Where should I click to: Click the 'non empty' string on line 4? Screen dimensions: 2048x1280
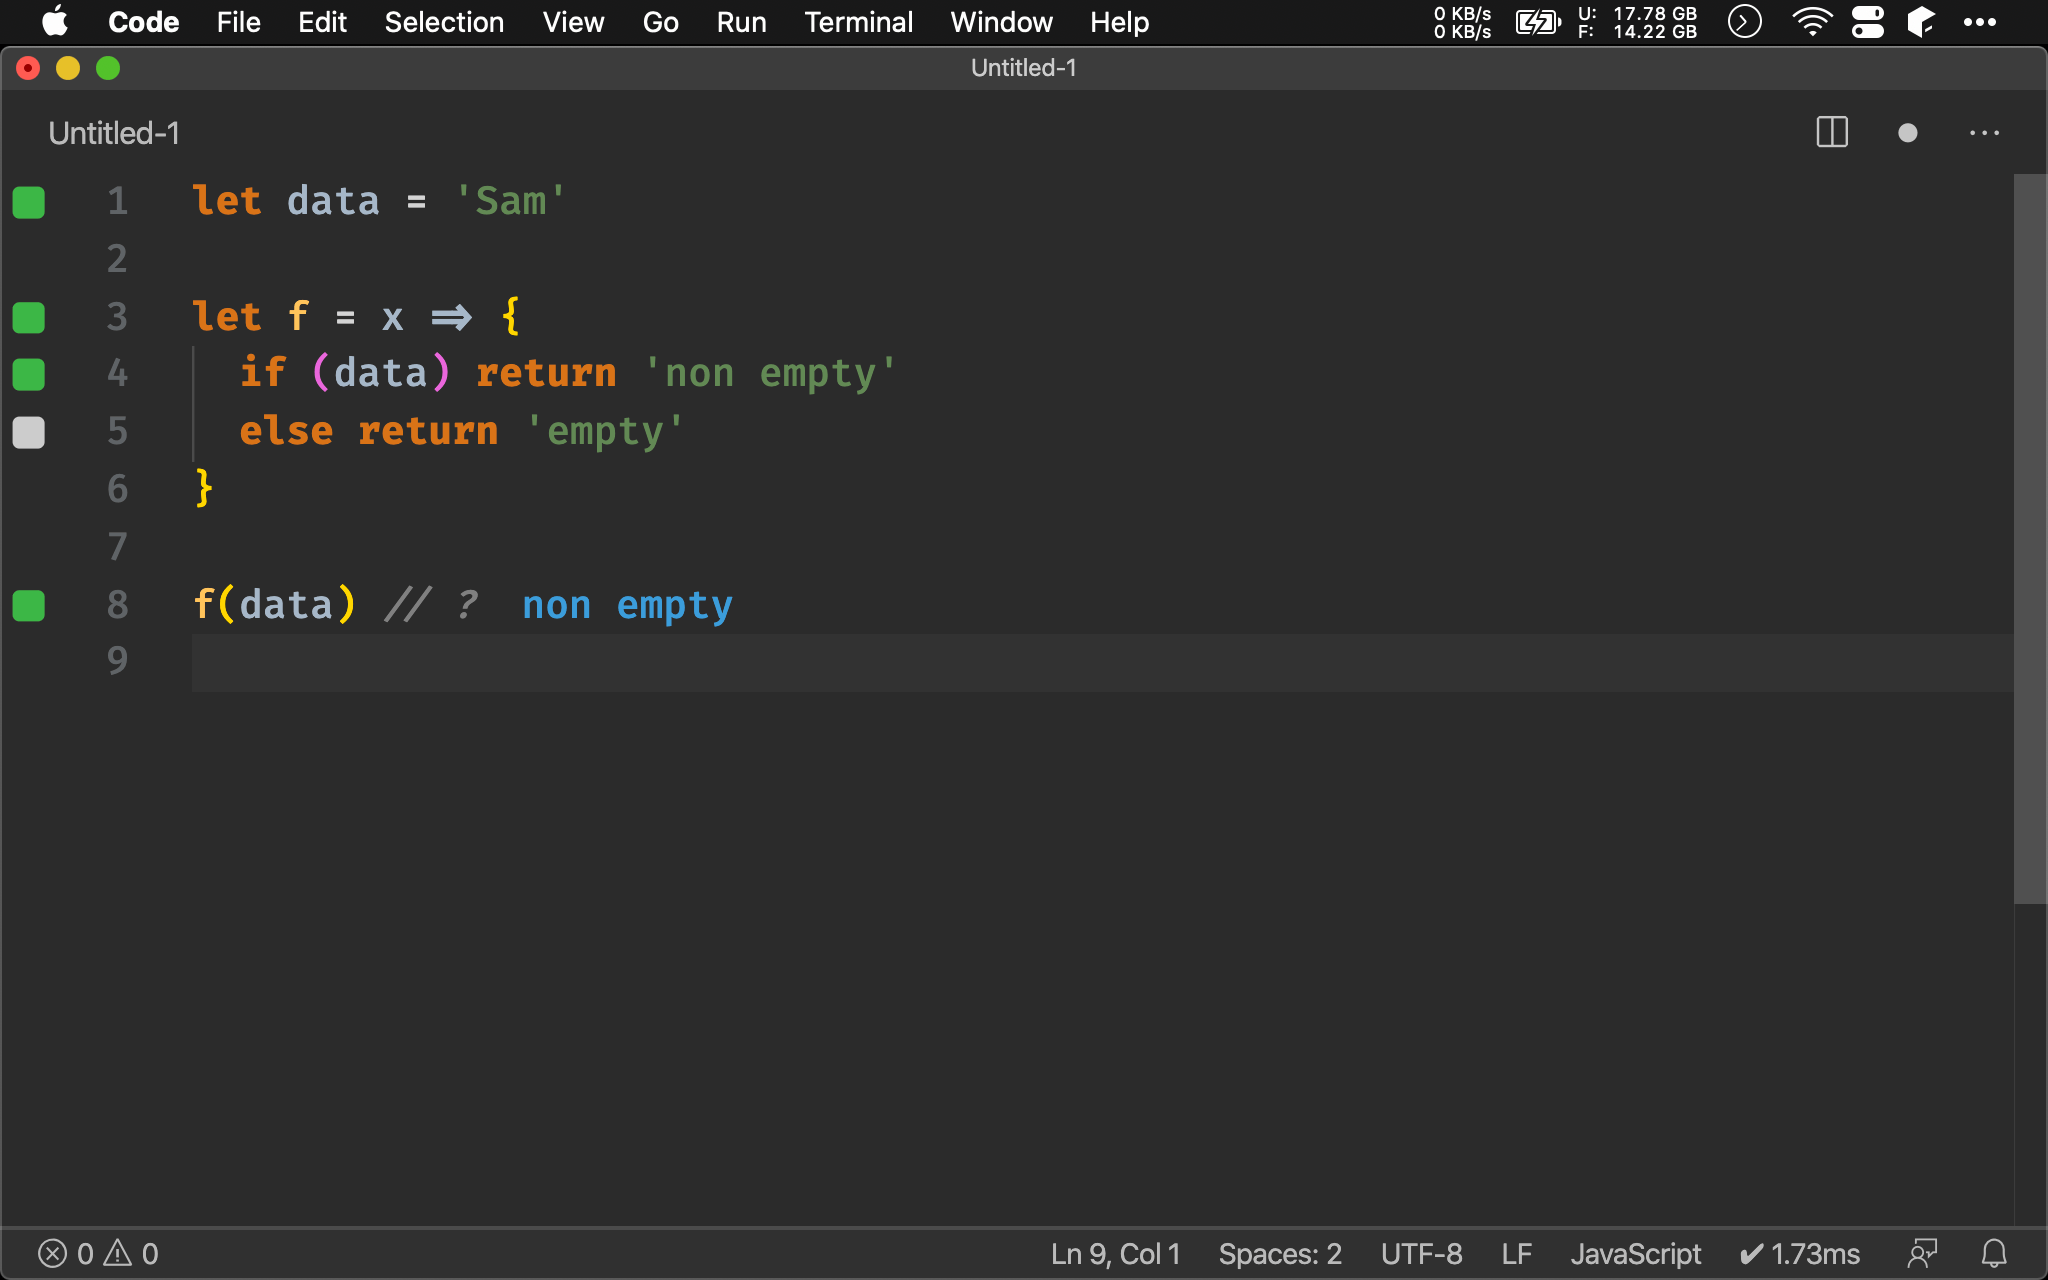click(x=770, y=373)
